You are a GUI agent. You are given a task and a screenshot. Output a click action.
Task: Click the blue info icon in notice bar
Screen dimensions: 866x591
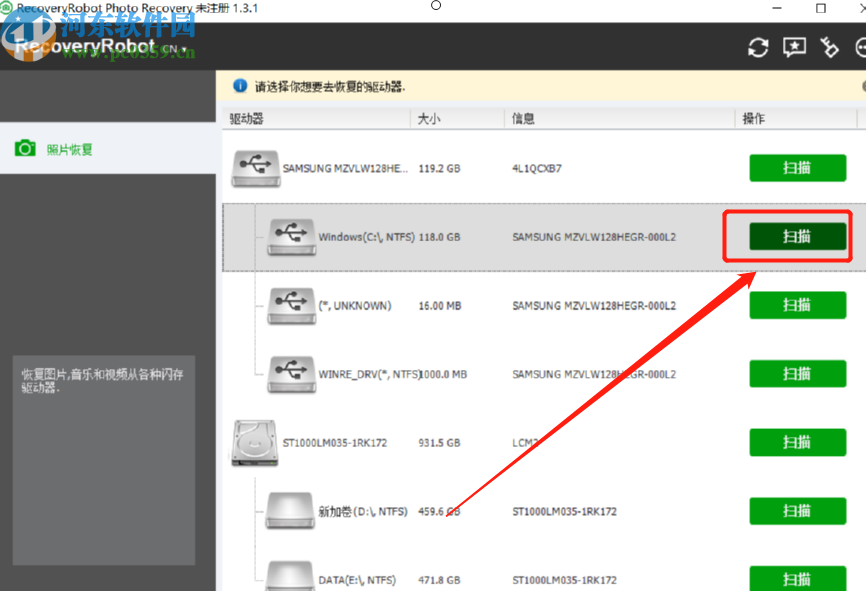coord(240,86)
